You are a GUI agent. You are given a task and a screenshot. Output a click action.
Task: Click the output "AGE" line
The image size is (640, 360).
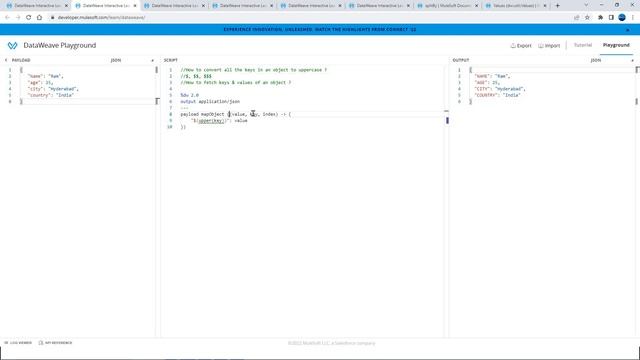click(x=487, y=82)
